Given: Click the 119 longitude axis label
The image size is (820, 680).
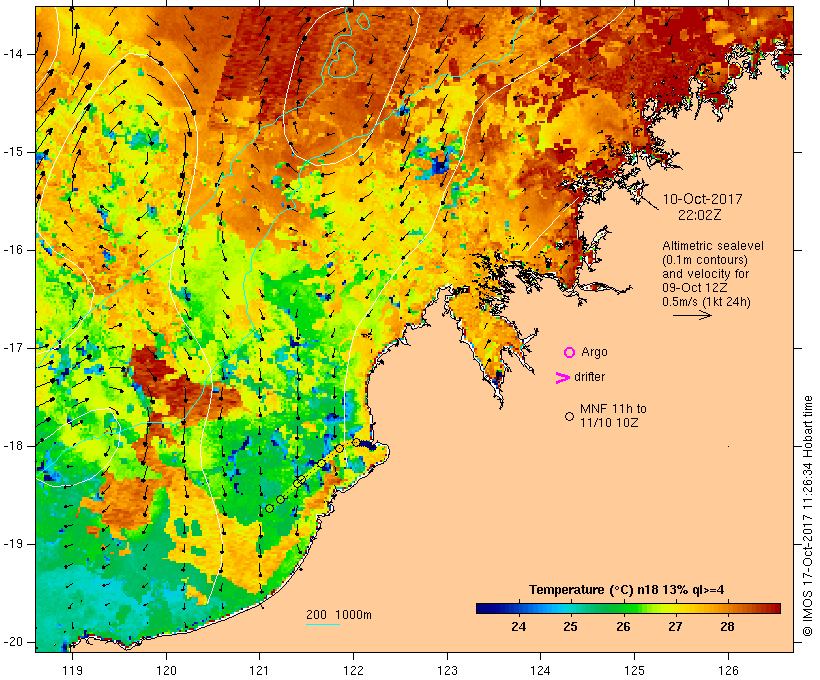Looking at the screenshot, I should click(x=72, y=670).
